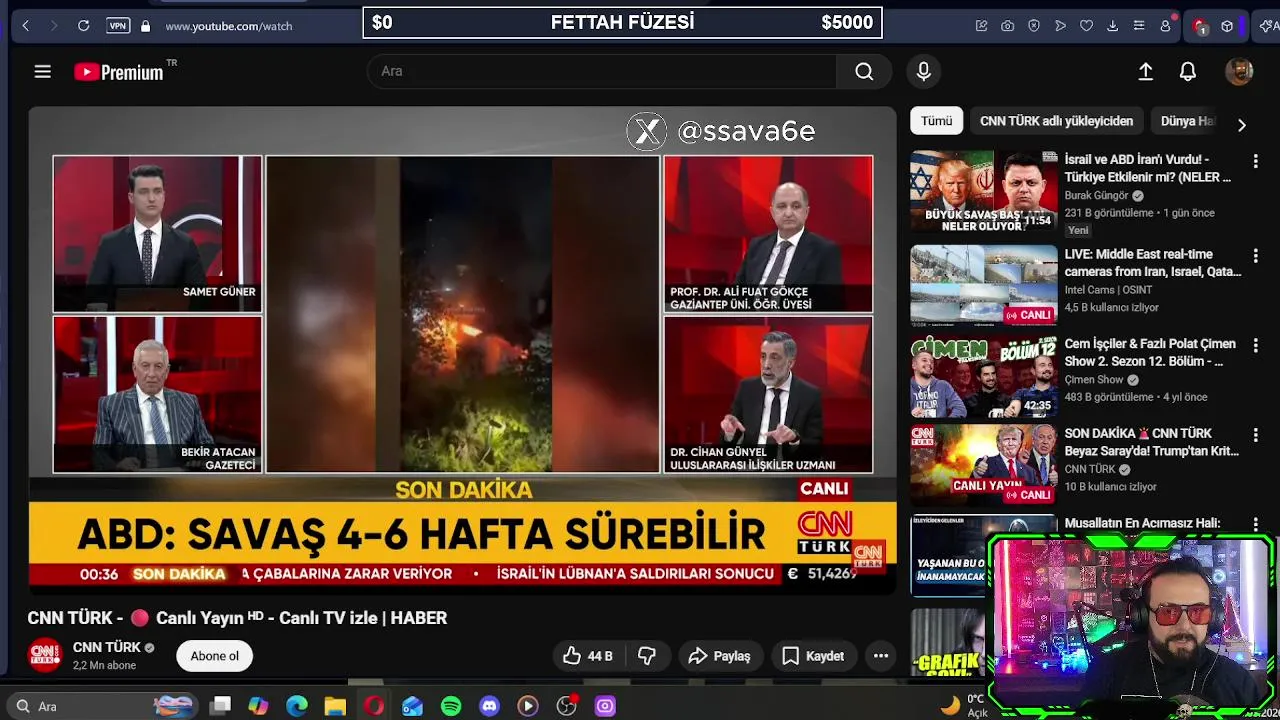Screen dimensions: 1280x720
Task: Open OBS Studio from the taskbar
Action: 566,706
